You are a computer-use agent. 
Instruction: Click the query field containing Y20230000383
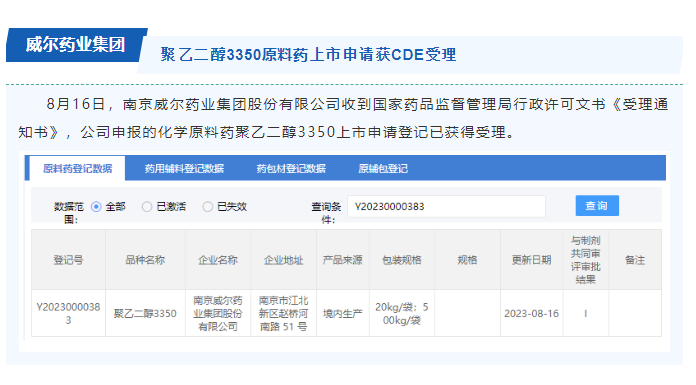coord(446,206)
